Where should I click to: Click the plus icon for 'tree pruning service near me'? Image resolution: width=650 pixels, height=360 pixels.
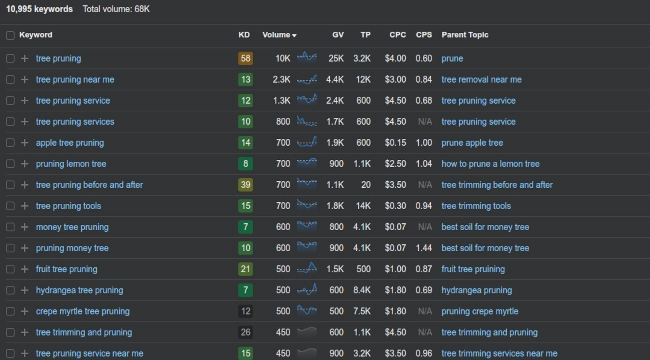[24, 353]
